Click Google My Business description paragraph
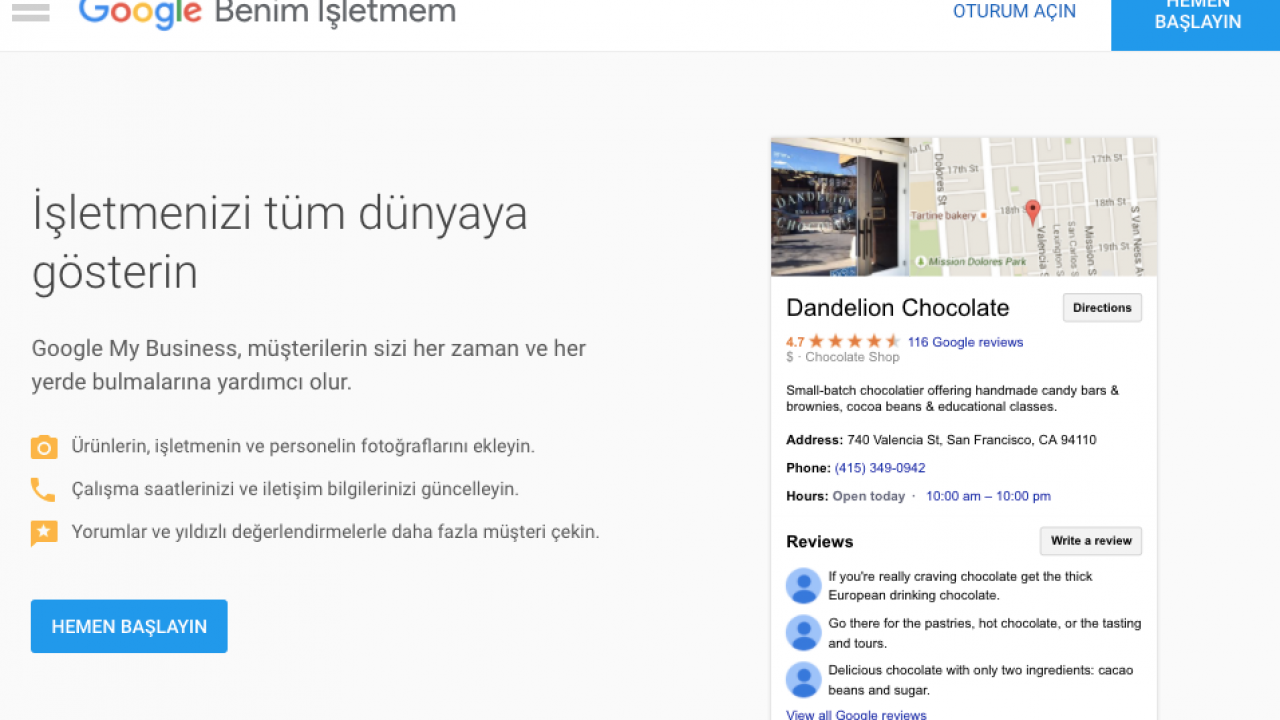This screenshot has width=1280, height=720. click(x=309, y=365)
